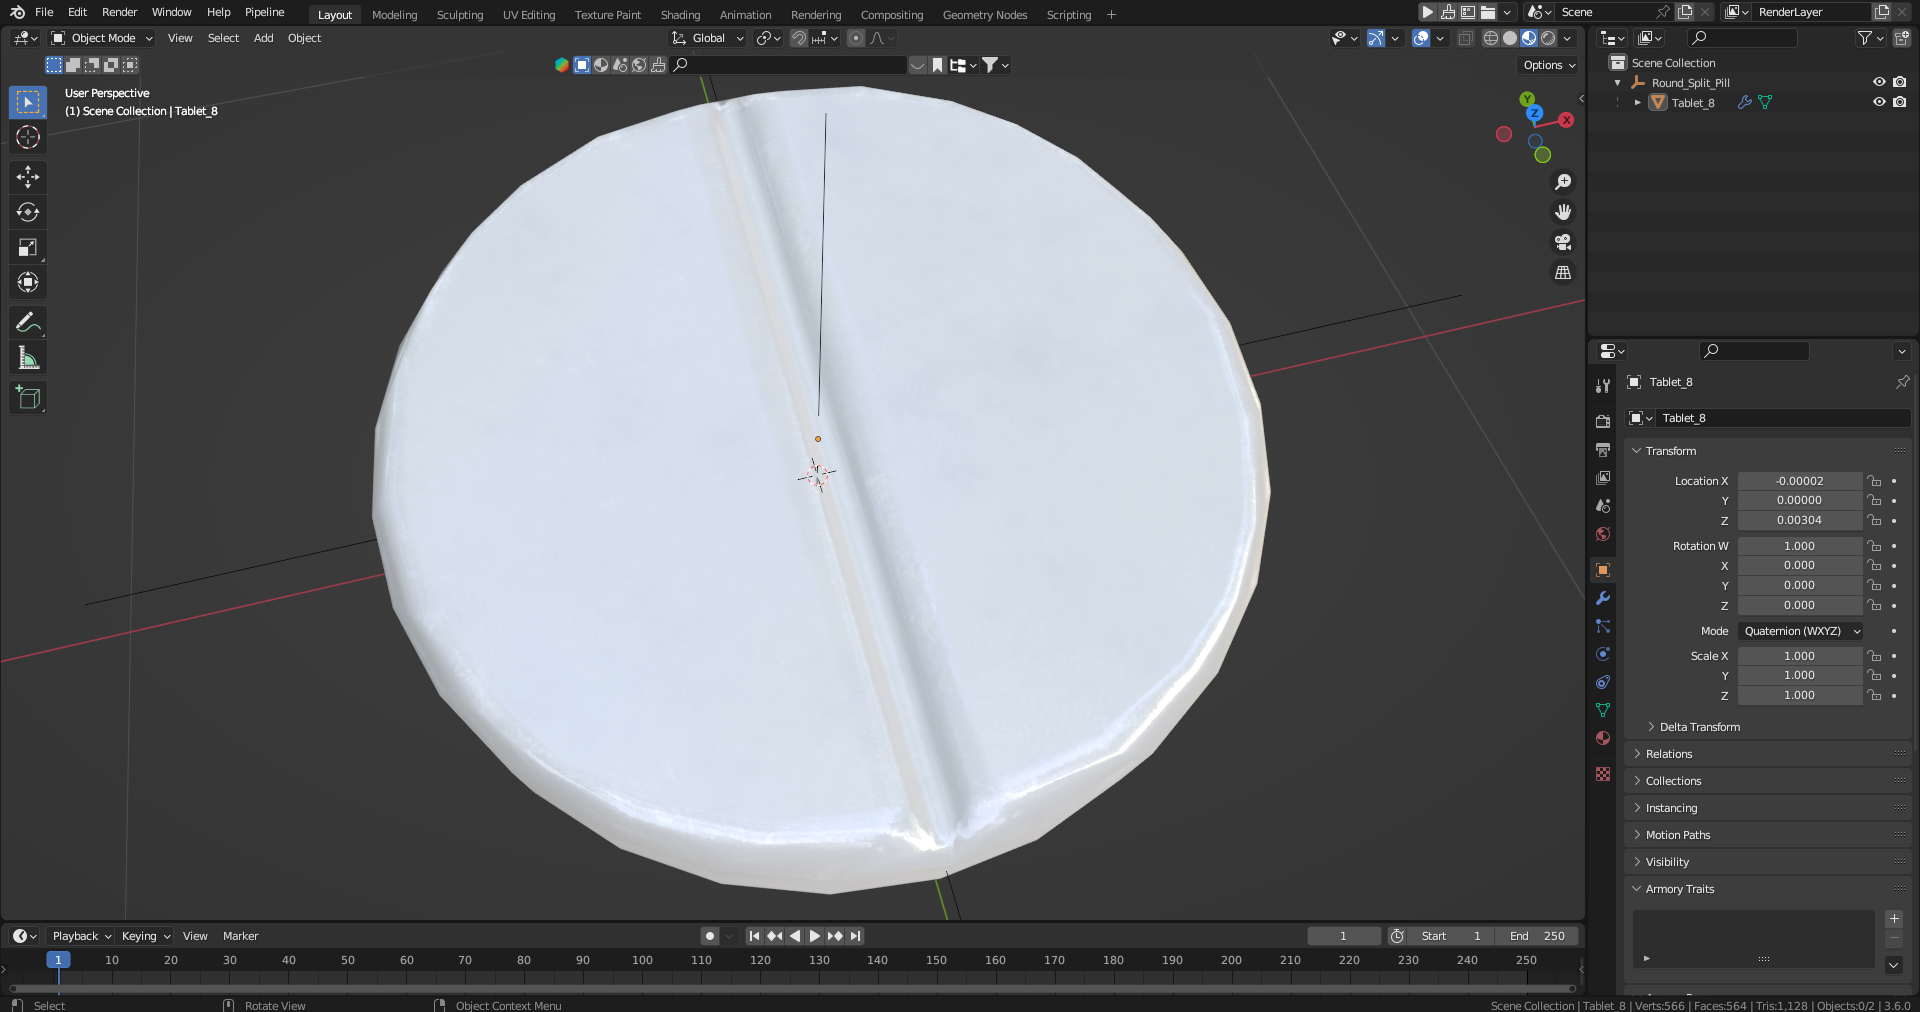
Task: Switch to Wireframe viewport shading
Action: pyautogui.click(x=1490, y=38)
